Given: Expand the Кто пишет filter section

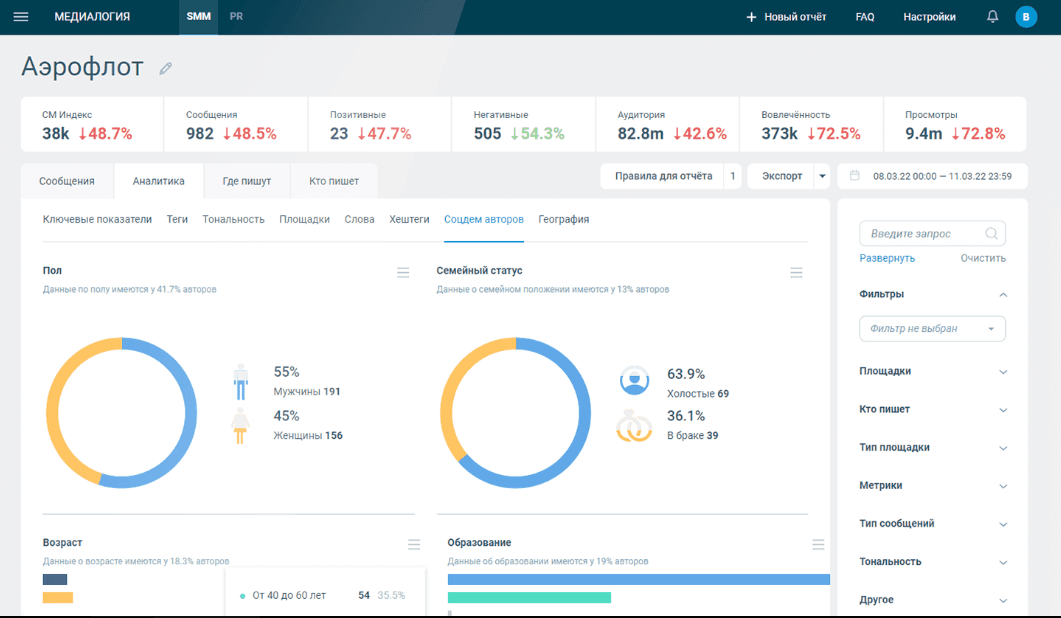Looking at the screenshot, I should click(x=1003, y=410).
